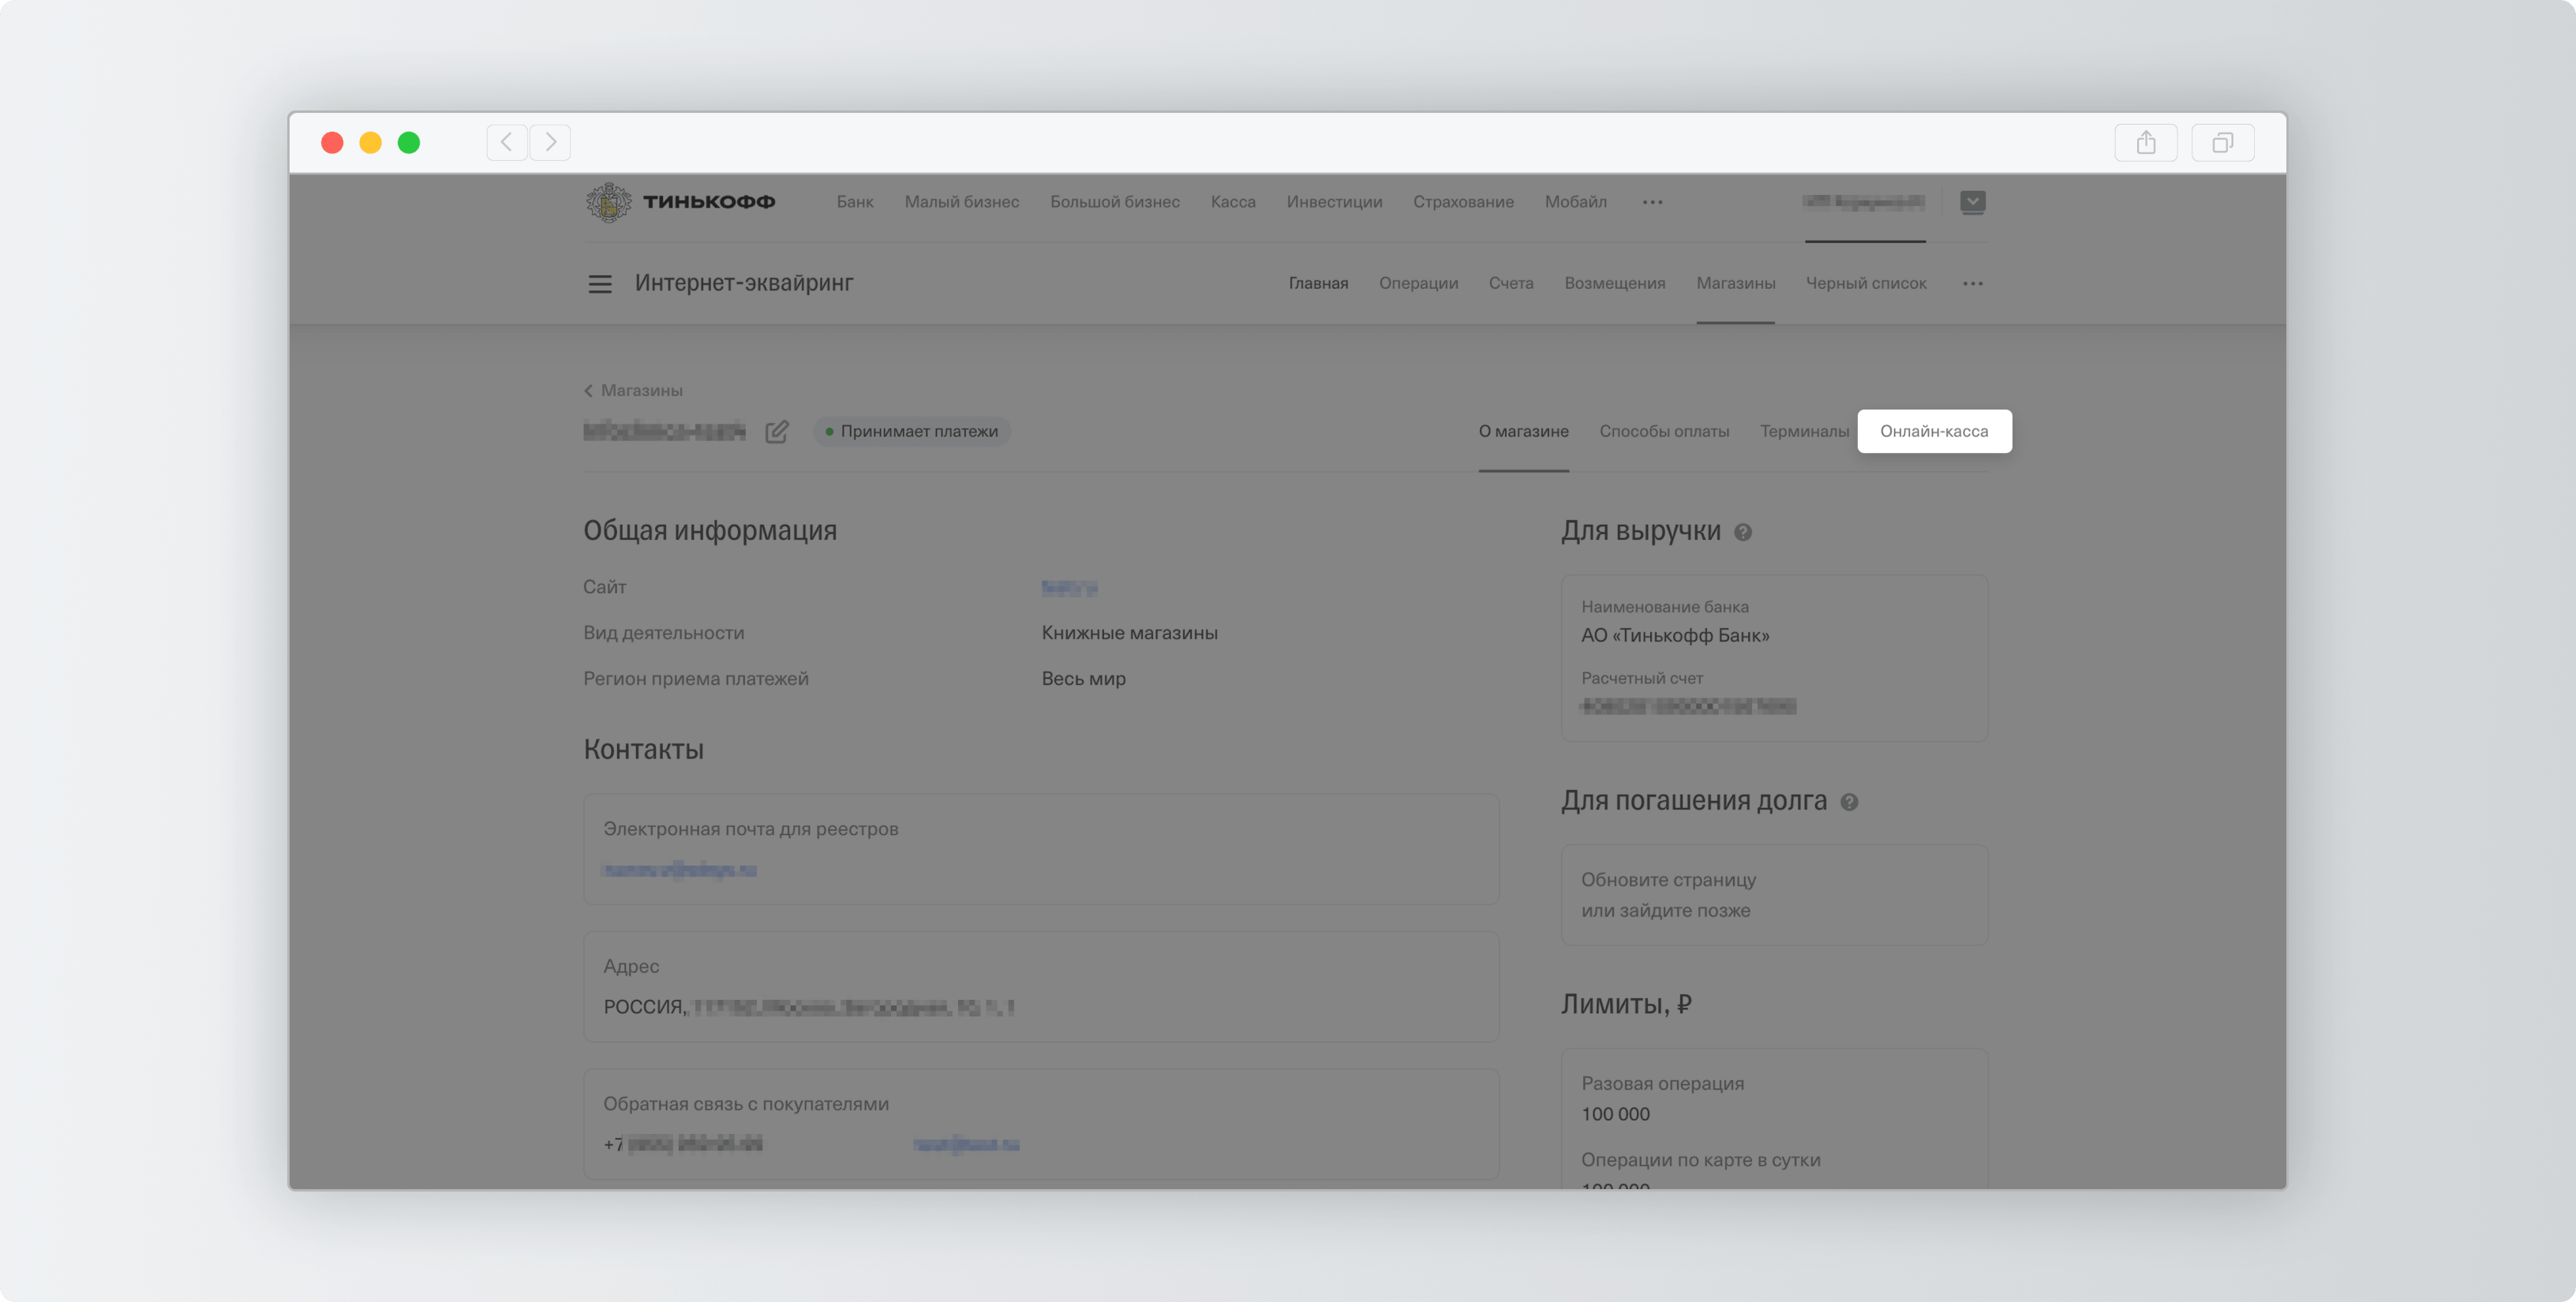Click help icon next to Для выручки
This screenshot has height=1302, width=2576.
(1743, 532)
